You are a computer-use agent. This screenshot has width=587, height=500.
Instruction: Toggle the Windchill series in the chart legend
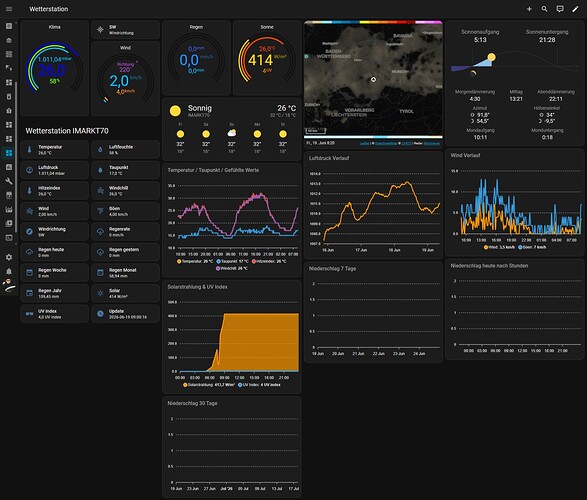pyautogui.click(x=232, y=268)
